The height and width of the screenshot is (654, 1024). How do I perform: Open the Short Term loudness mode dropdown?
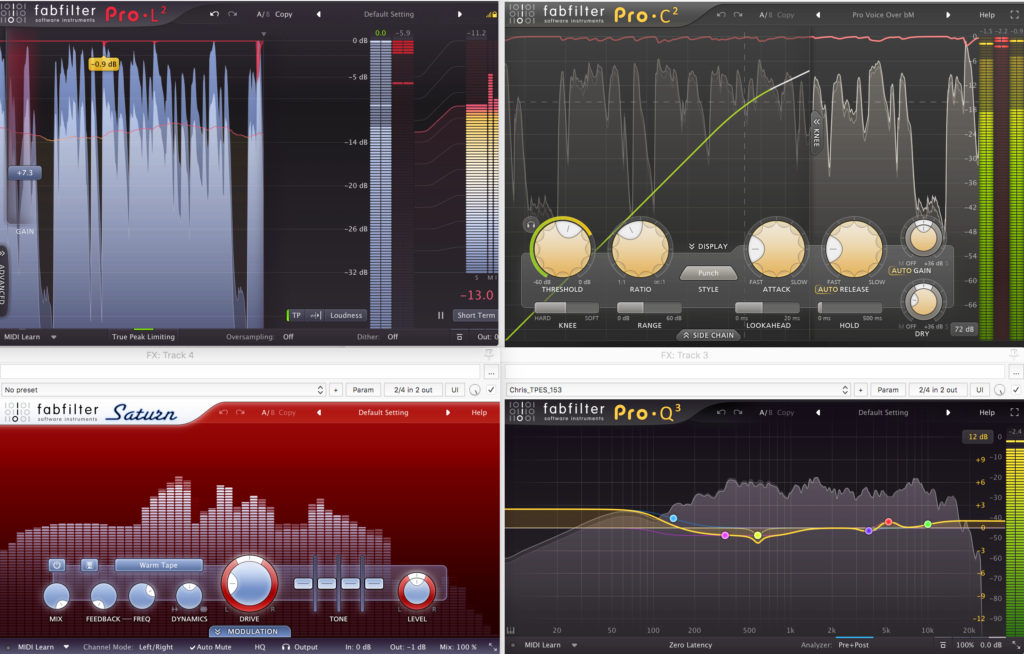click(x=475, y=316)
